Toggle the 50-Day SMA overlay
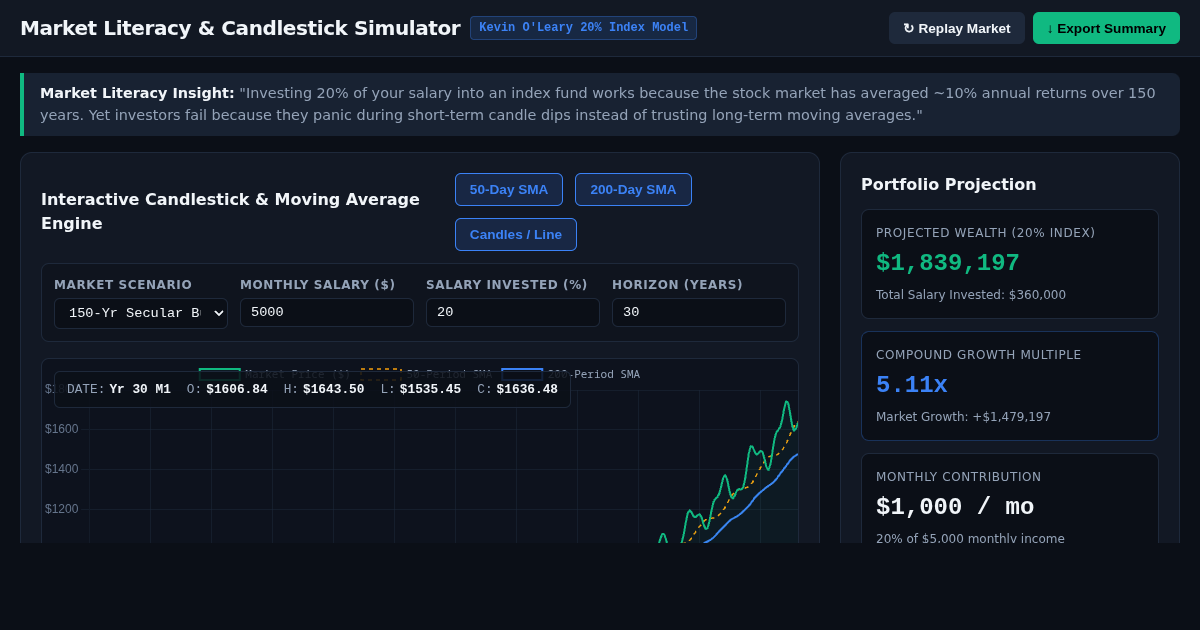 point(509,189)
